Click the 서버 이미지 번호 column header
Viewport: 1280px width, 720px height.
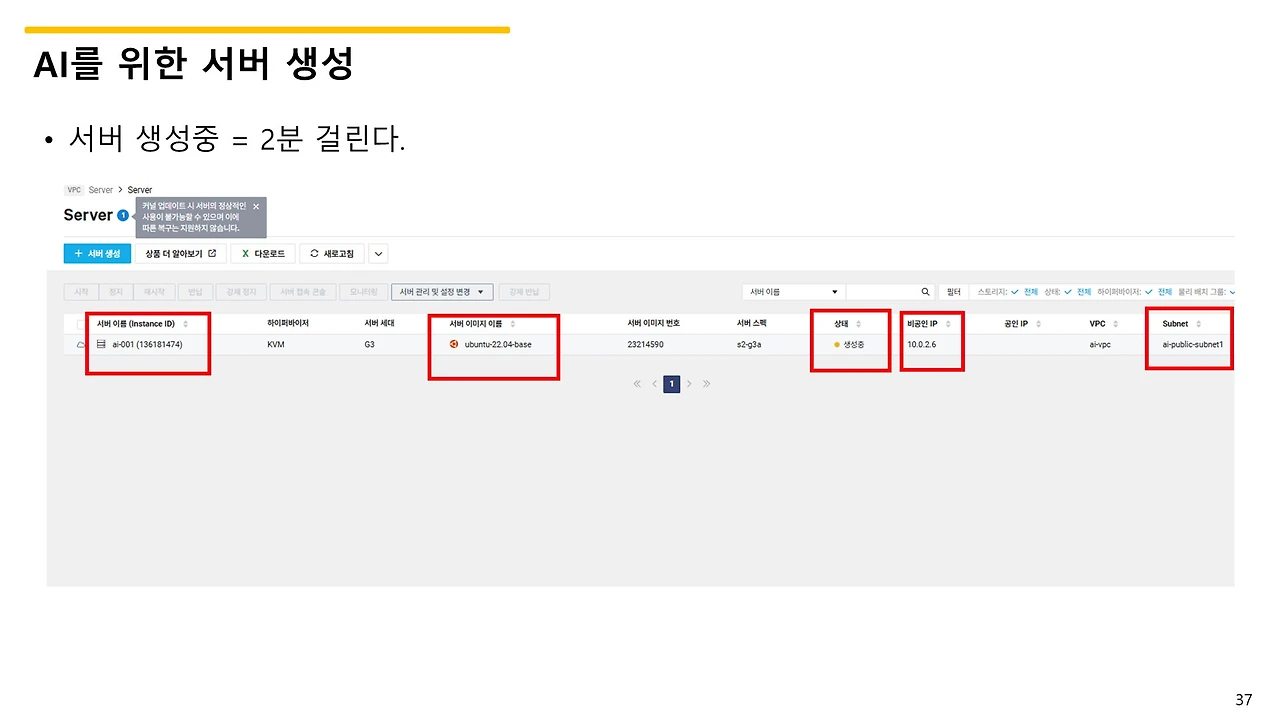tap(654, 324)
